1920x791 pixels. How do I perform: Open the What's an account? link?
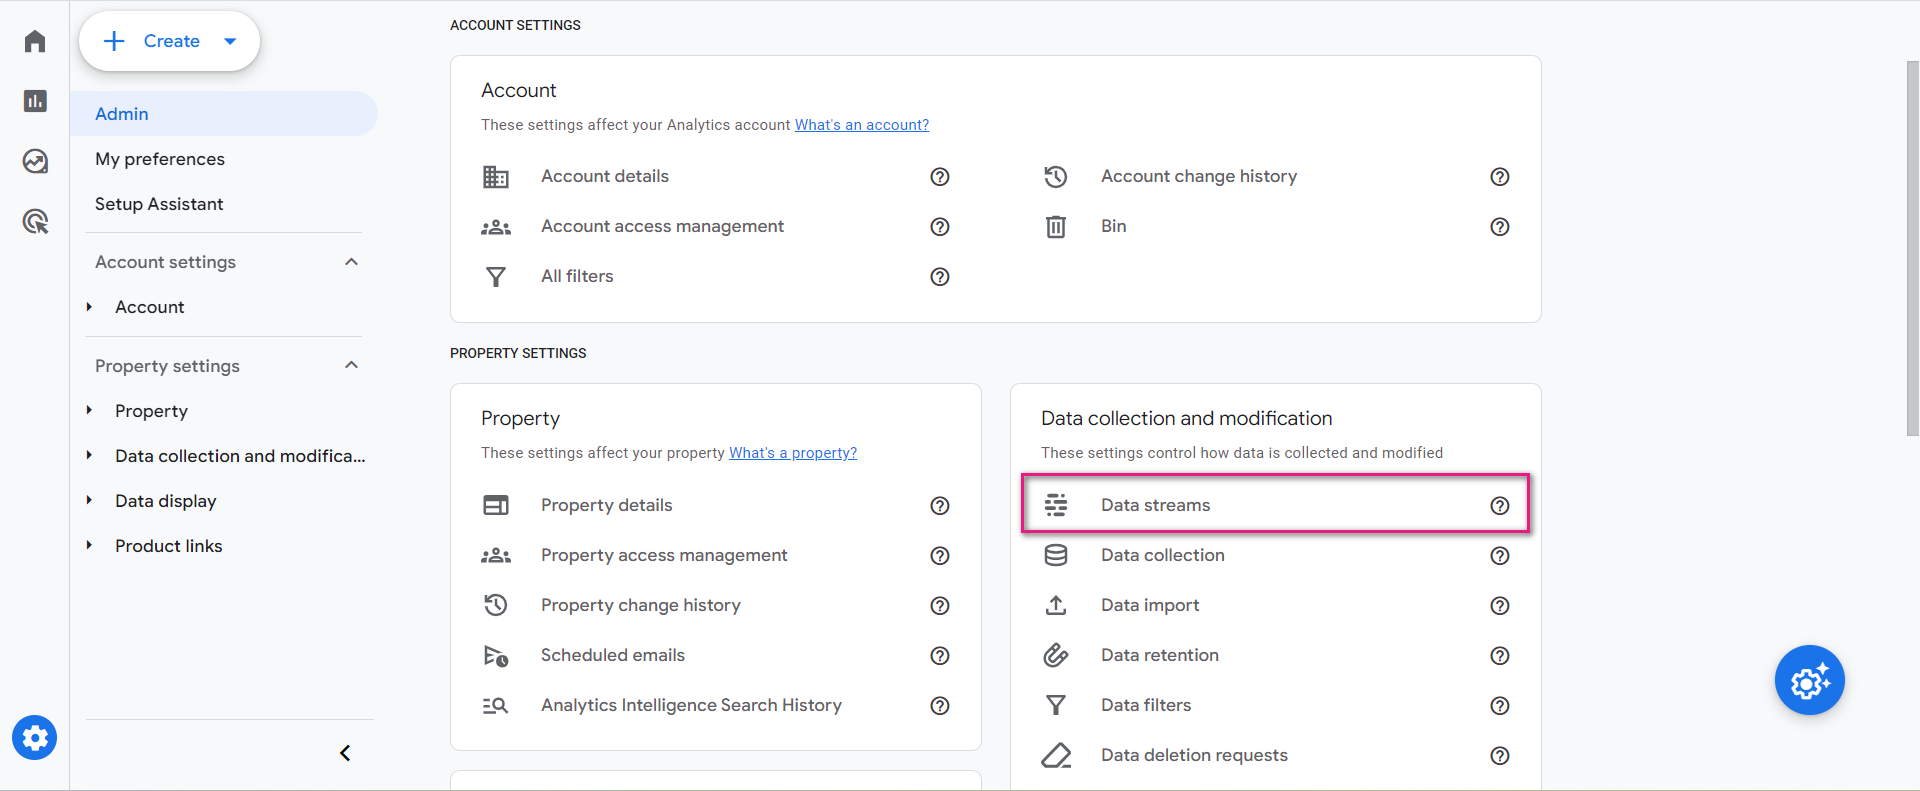[x=862, y=125]
